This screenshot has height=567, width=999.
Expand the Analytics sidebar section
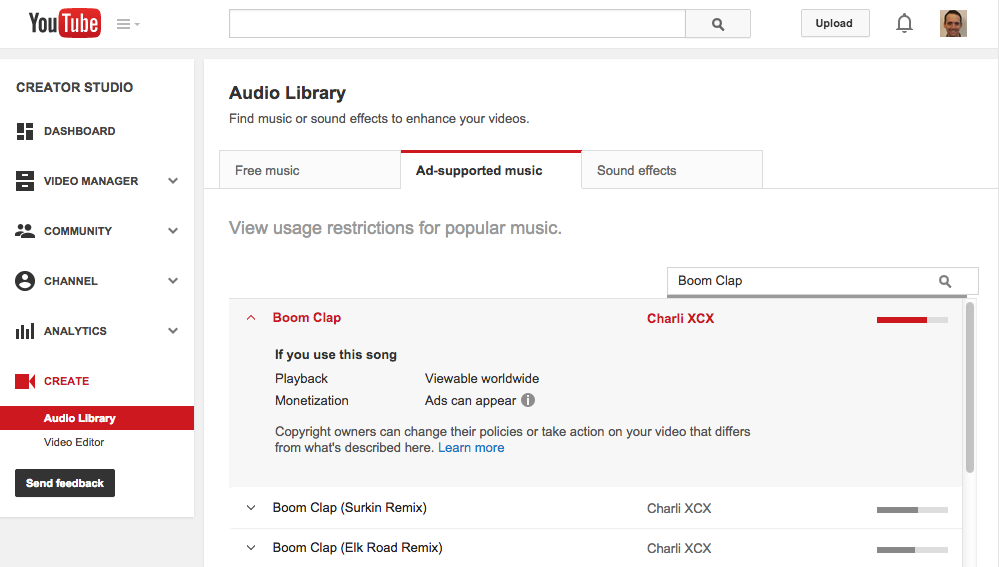173,331
